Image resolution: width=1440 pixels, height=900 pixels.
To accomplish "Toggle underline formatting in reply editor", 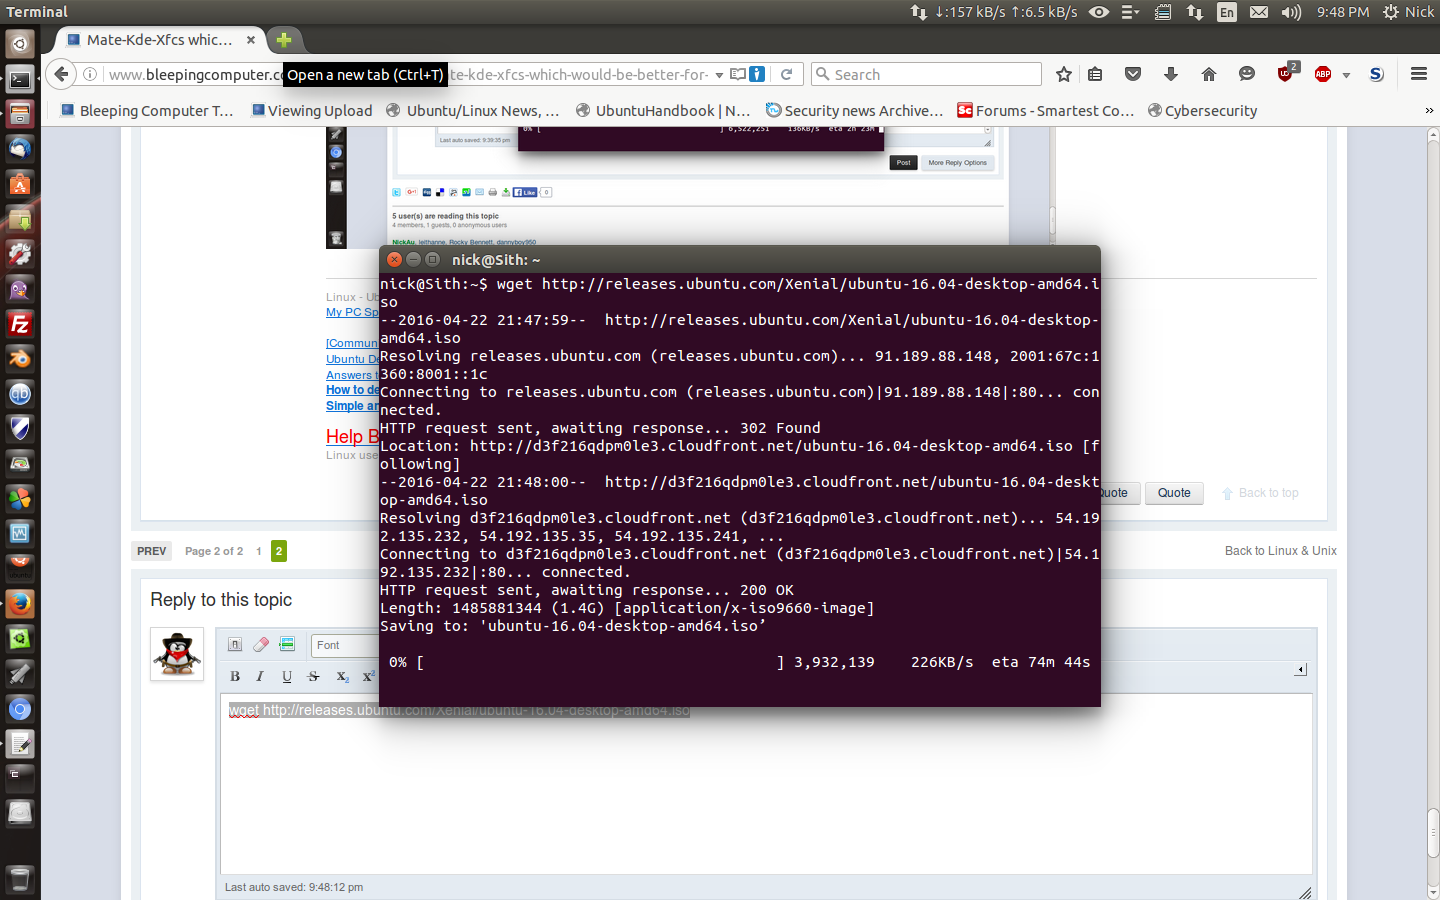I will pyautogui.click(x=287, y=677).
